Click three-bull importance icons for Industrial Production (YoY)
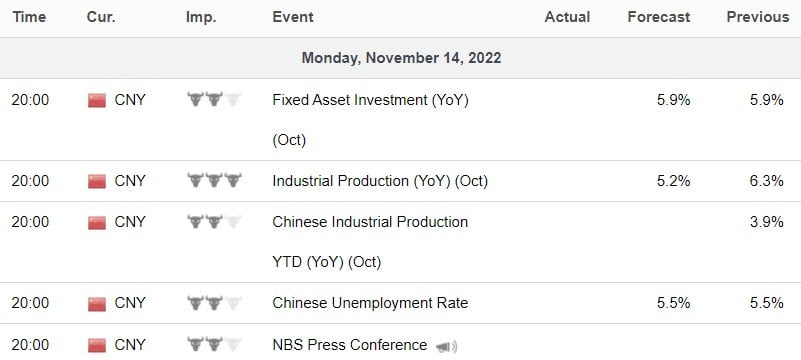This screenshot has height=360, width=801. (214, 180)
